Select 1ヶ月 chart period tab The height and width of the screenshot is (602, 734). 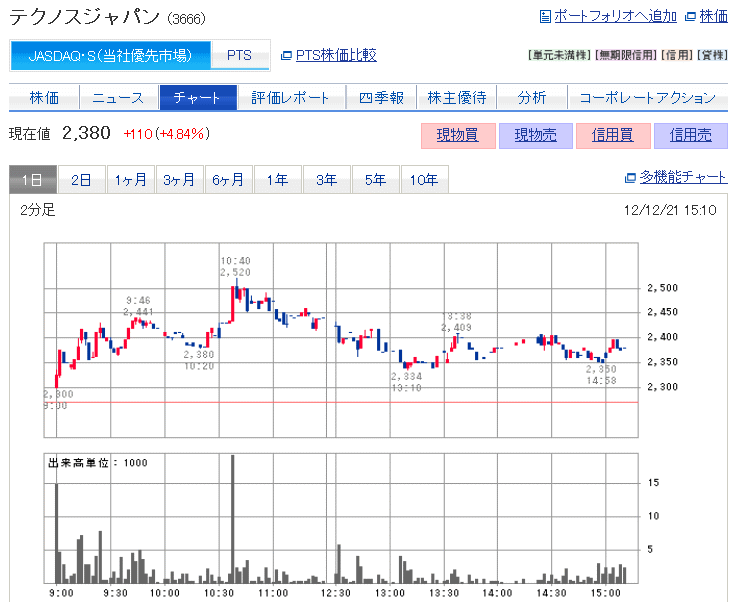131,179
